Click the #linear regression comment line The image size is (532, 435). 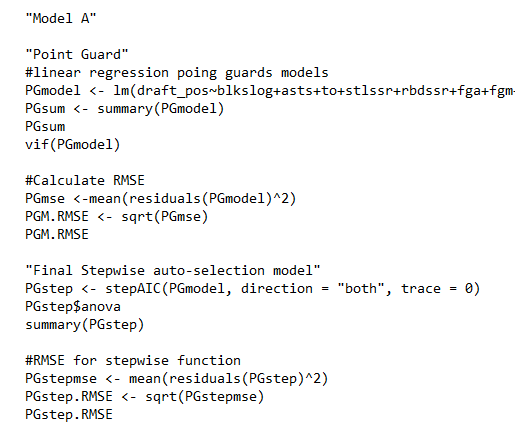click(x=177, y=73)
